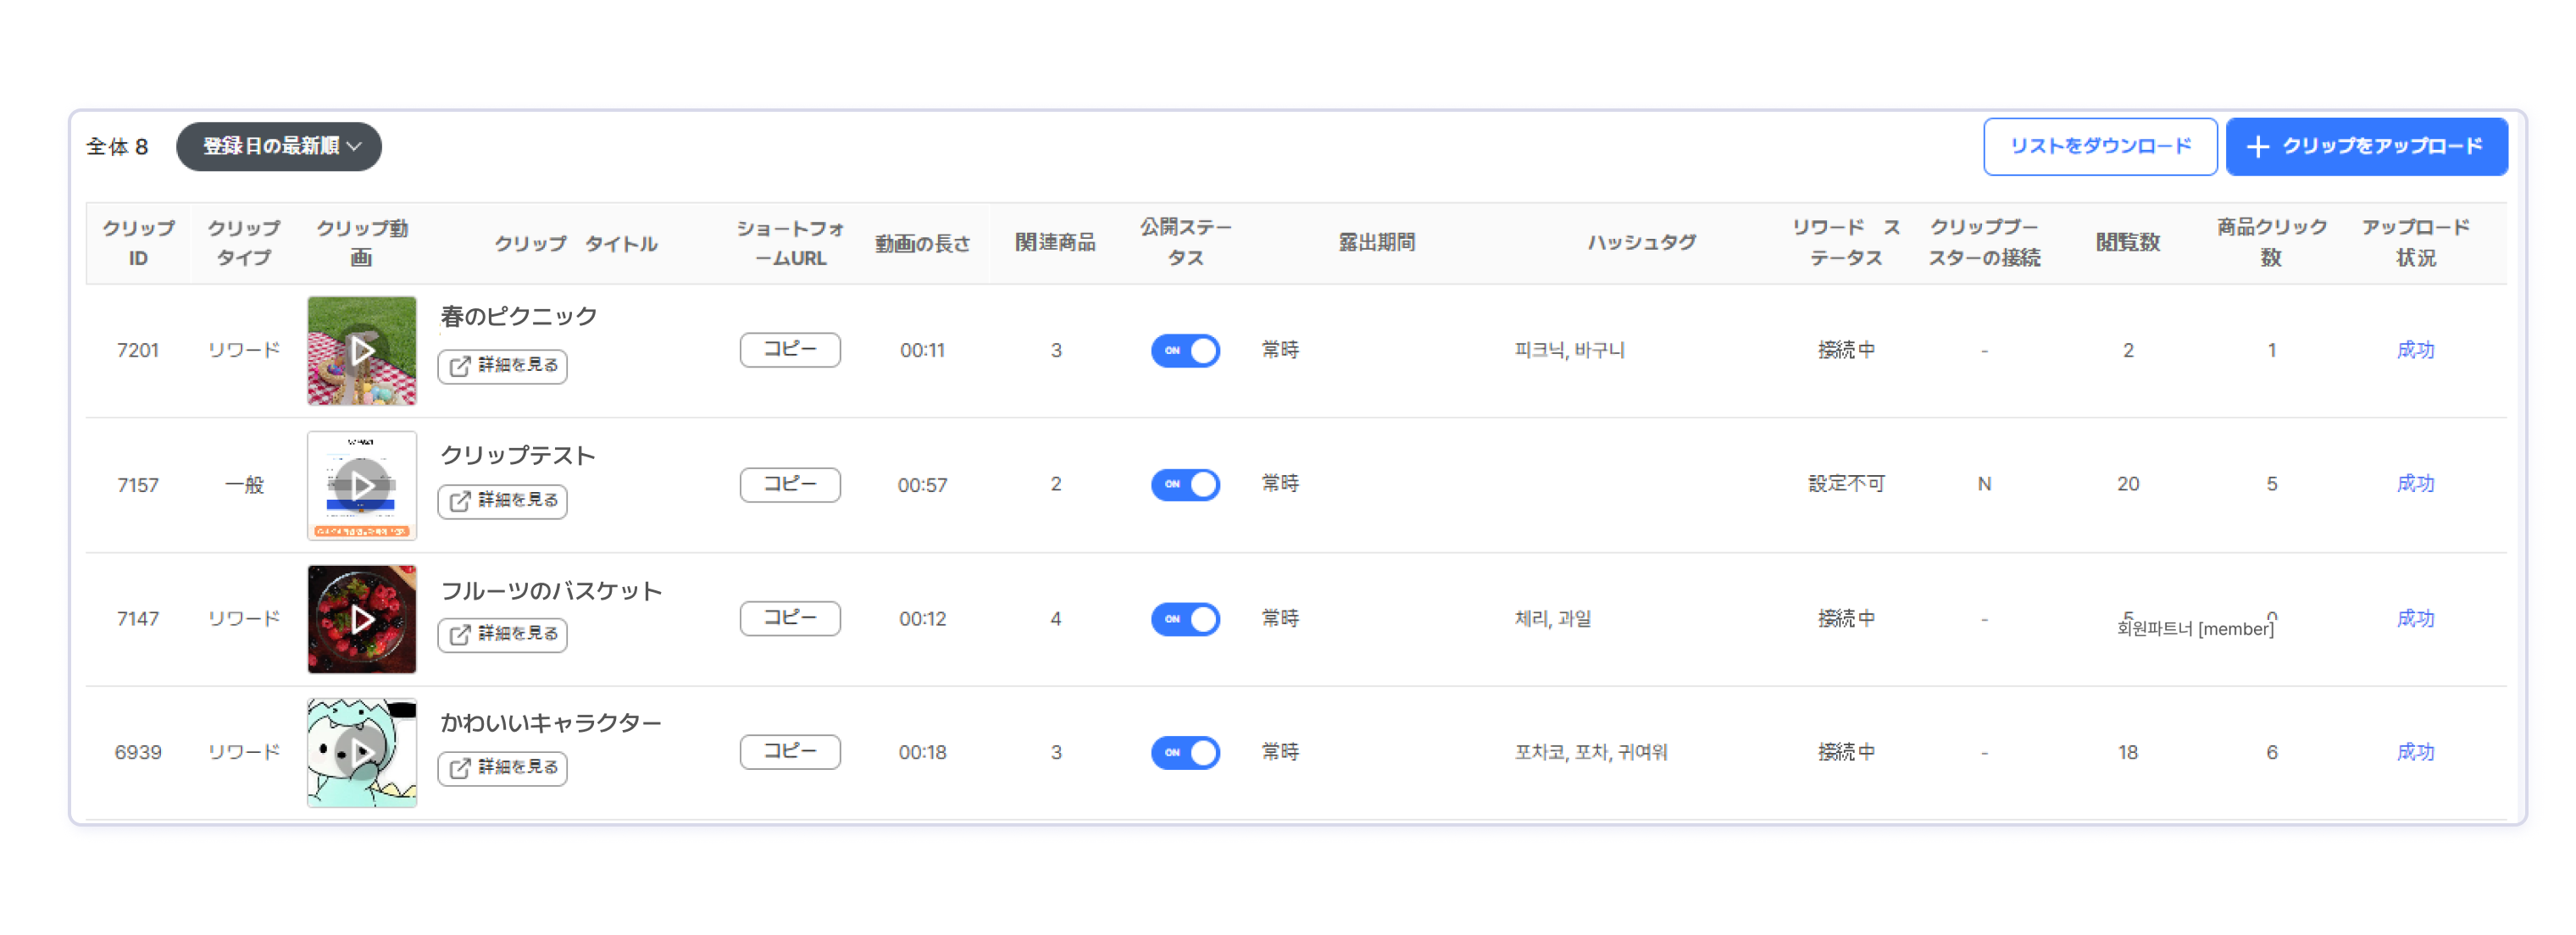Expand the 登録日の最新順 sort dropdown
Viewport: 2576px width, 935px height.
(279, 146)
